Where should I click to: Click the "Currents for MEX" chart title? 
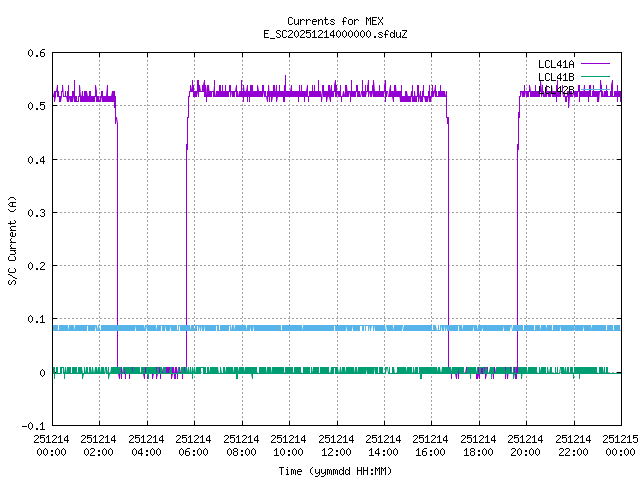tap(335, 21)
